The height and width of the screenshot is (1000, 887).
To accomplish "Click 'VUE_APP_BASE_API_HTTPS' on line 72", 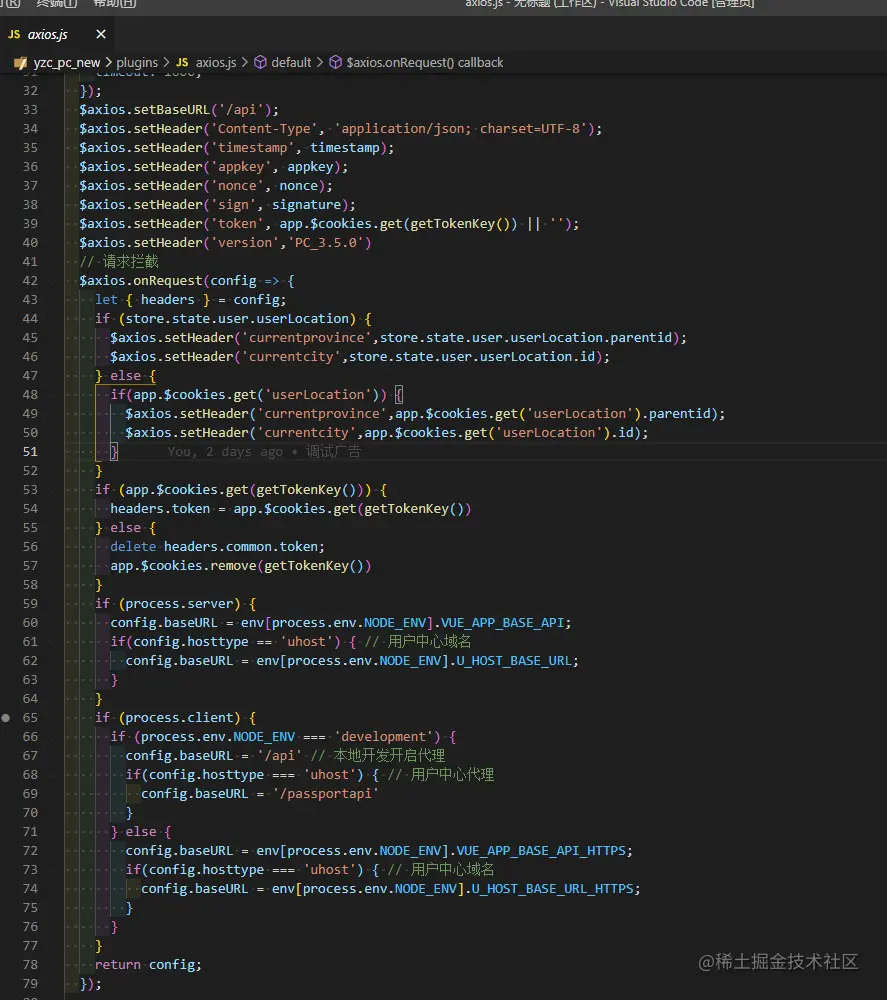I will pos(541,851).
